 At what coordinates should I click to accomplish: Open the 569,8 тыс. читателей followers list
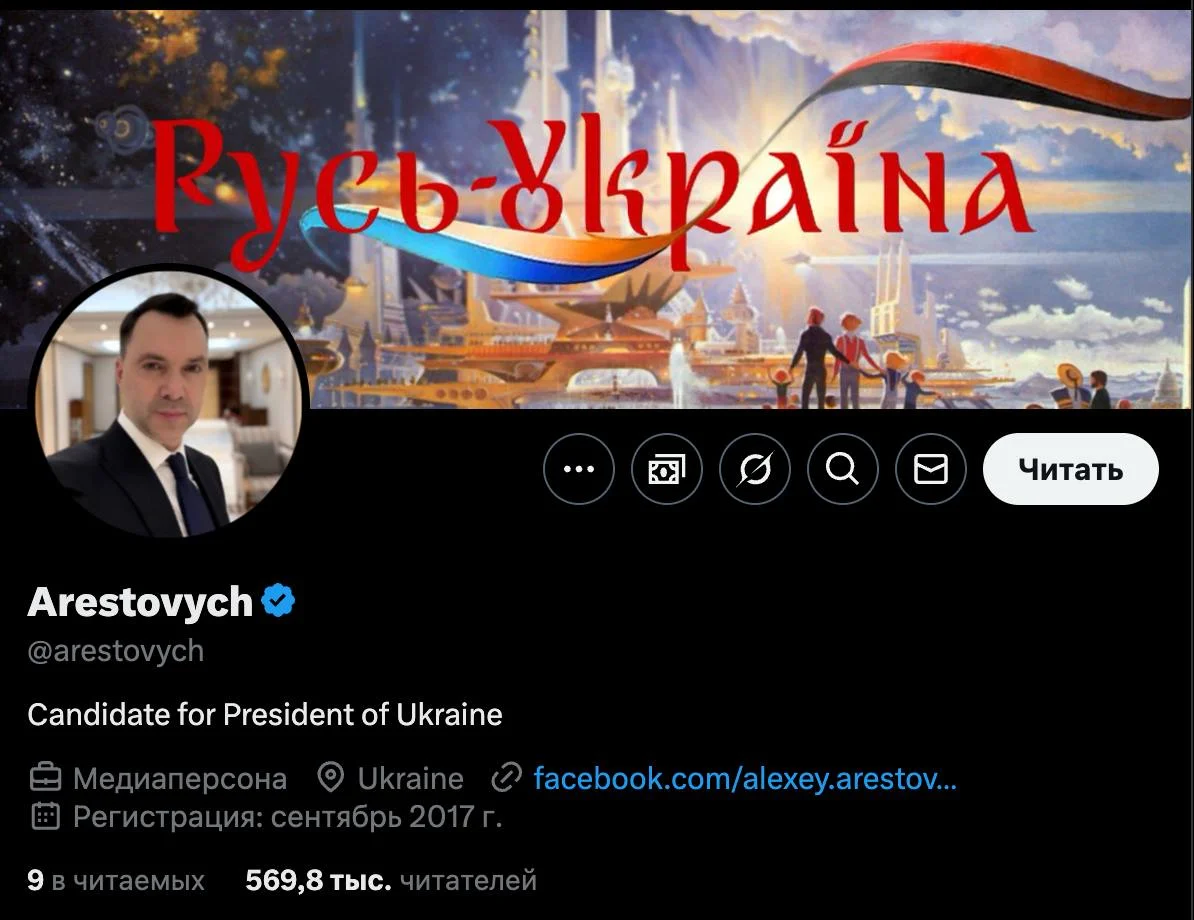(x=391, y=880)
